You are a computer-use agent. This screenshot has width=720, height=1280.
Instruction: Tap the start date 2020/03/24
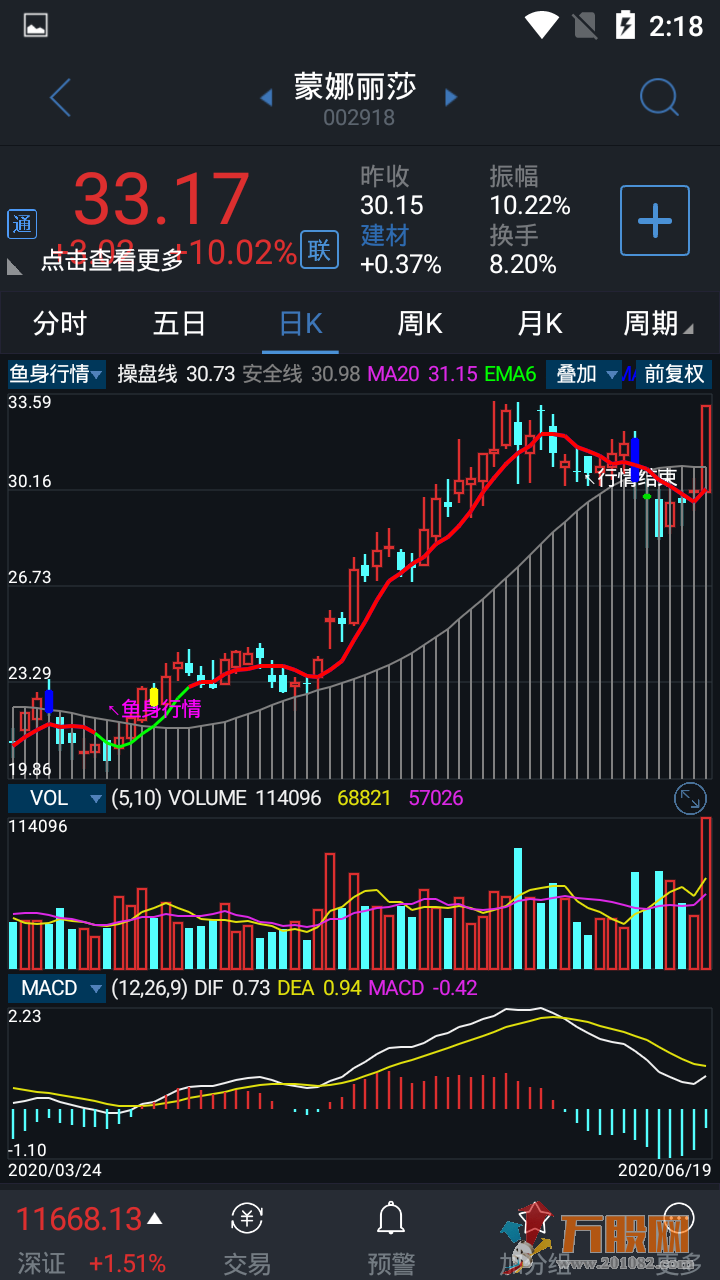tap(55, 1169)
